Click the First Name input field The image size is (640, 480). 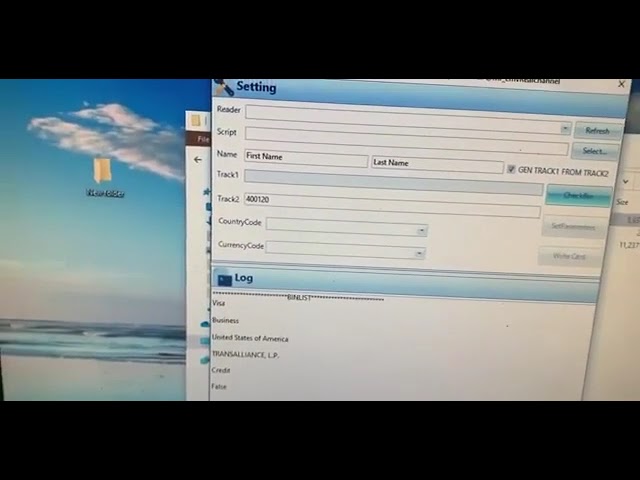coord(306,158)
